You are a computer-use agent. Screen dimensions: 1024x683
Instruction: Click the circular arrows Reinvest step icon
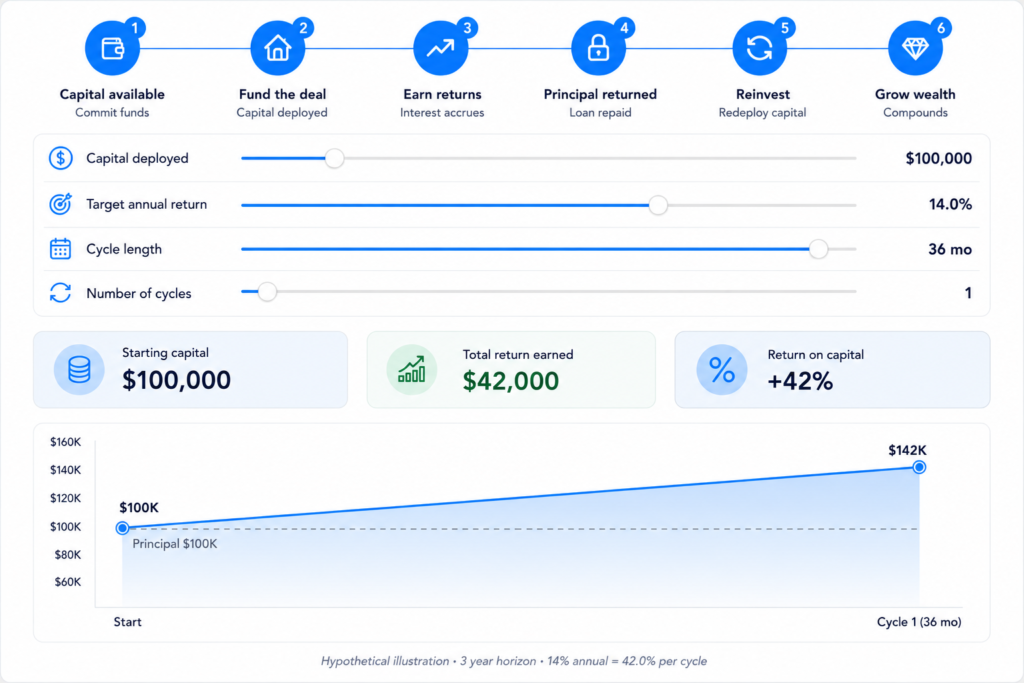tap(760, 48)
